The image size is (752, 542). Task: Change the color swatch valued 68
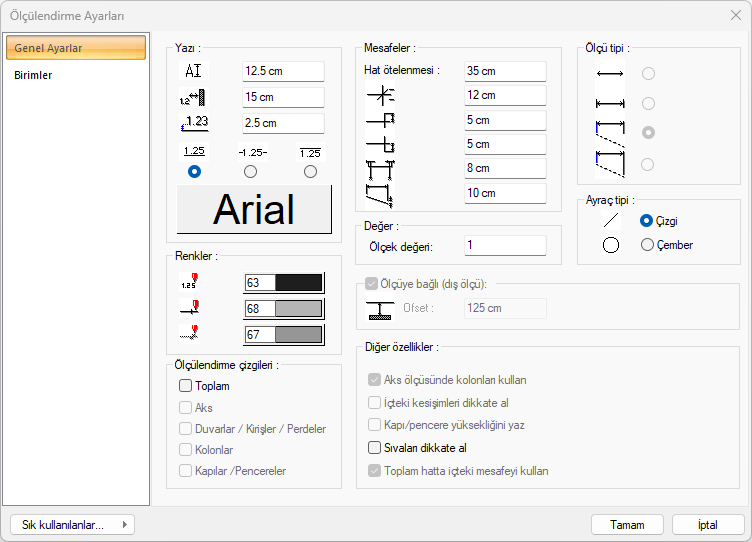(284, 308)
